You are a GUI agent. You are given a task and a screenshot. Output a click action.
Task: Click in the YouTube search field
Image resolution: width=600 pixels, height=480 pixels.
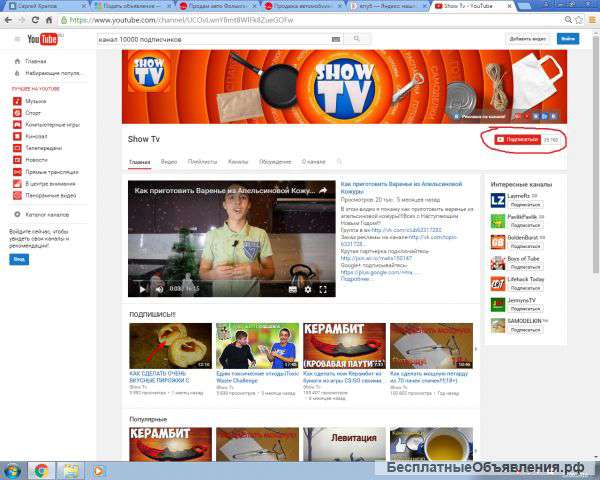click(x=214, y=39)
